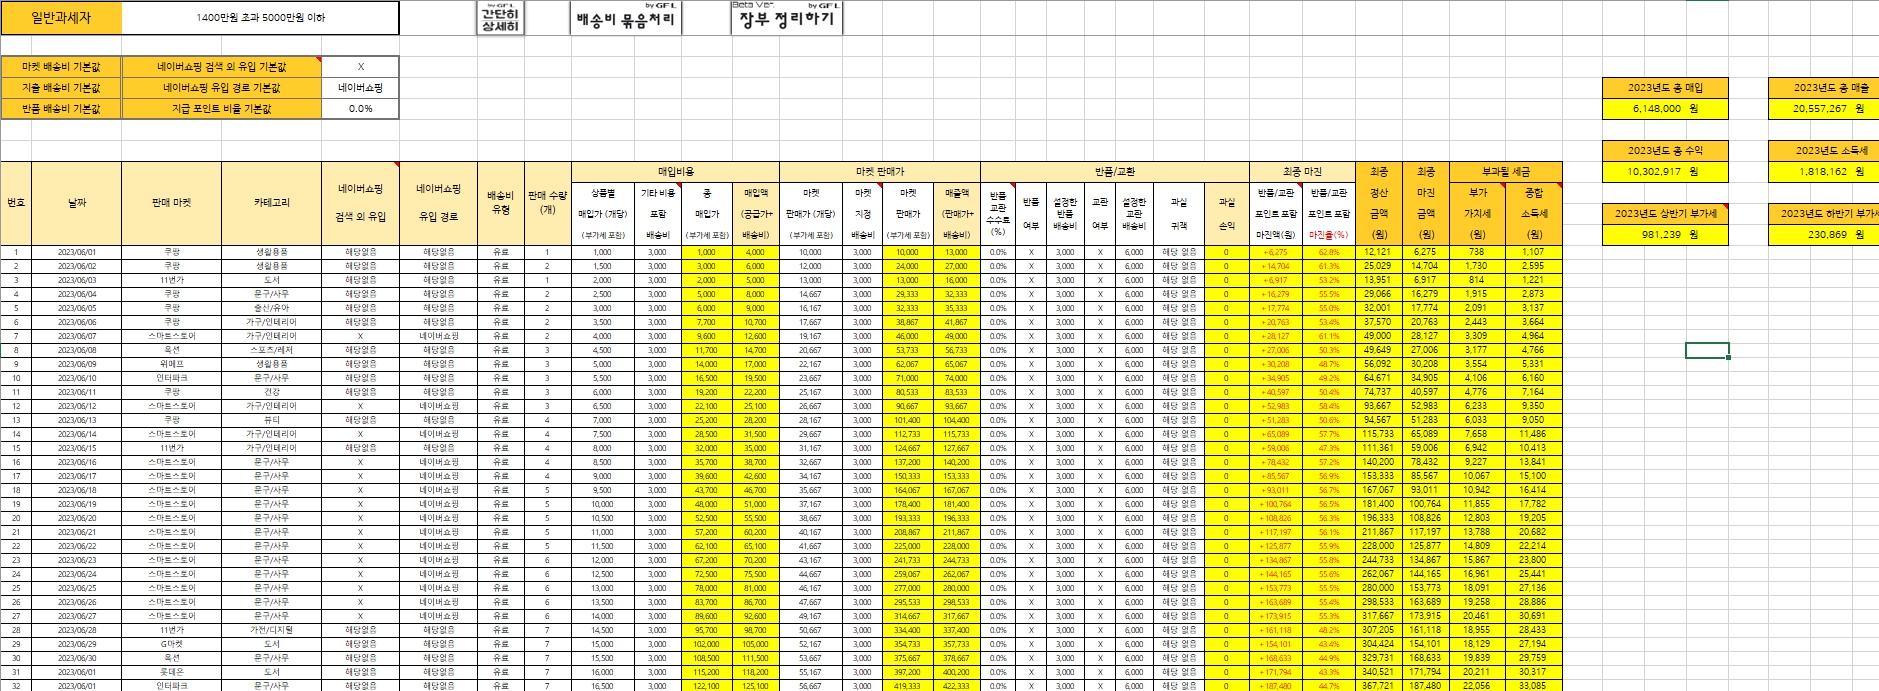
Task: Select the 반품 배송비 기본값 label cell
Action: (61, 109)
